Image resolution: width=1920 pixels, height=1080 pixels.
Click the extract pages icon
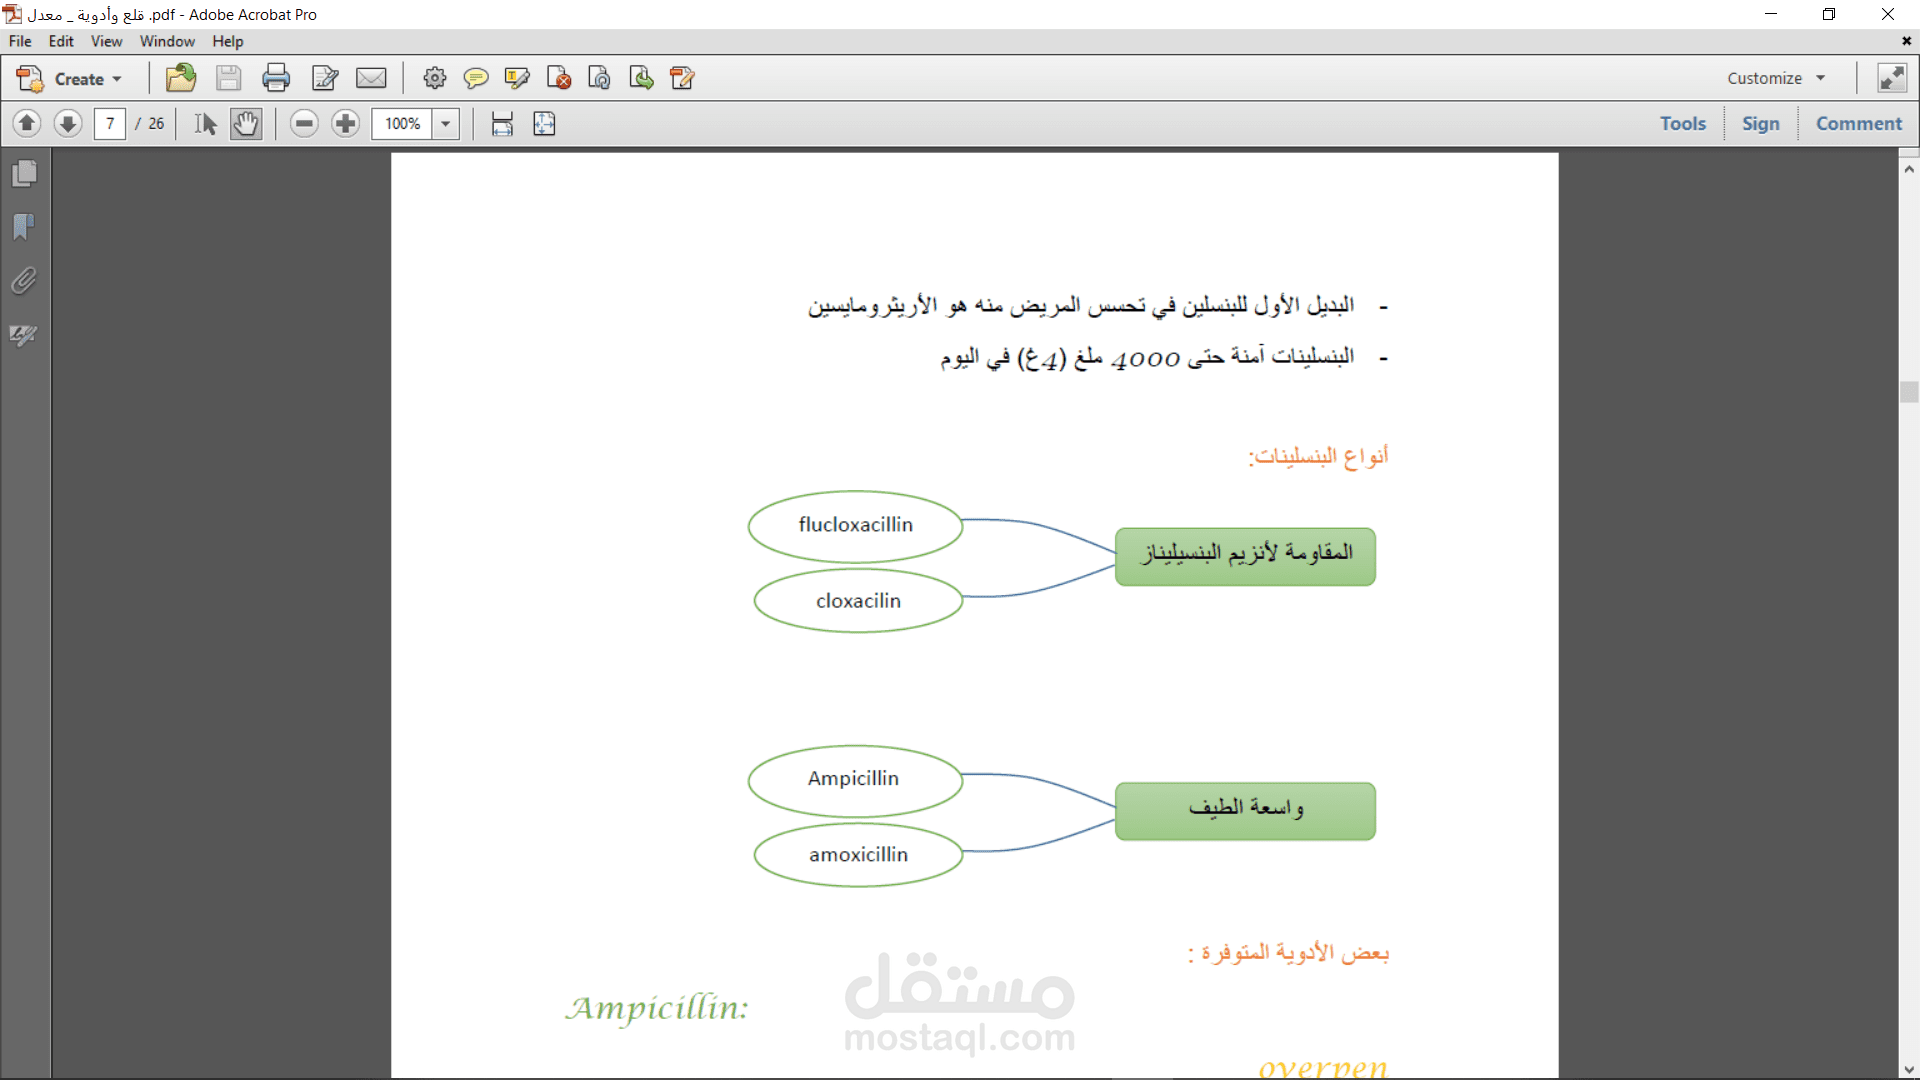[x=641, y=78]
